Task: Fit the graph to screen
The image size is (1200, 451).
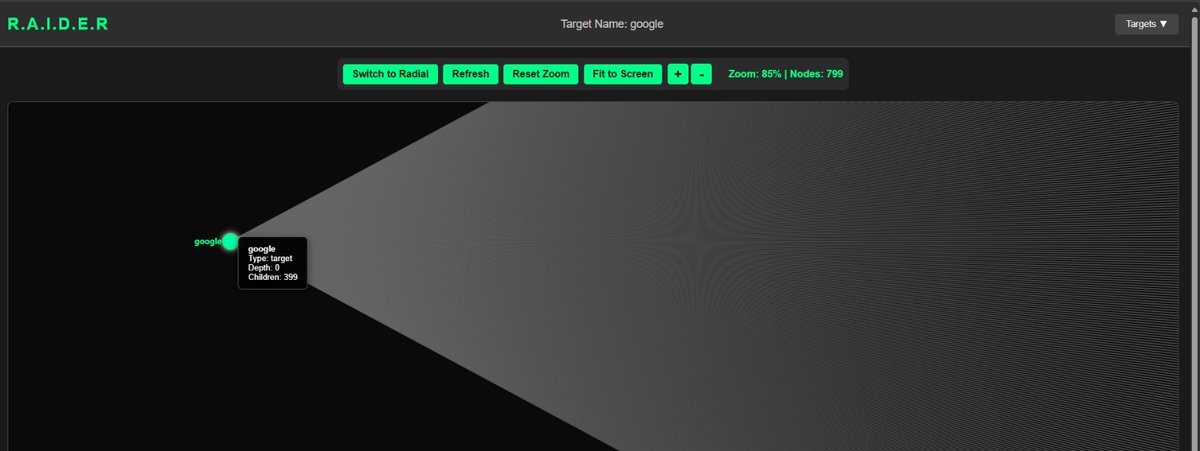Action: pos(623,74)
